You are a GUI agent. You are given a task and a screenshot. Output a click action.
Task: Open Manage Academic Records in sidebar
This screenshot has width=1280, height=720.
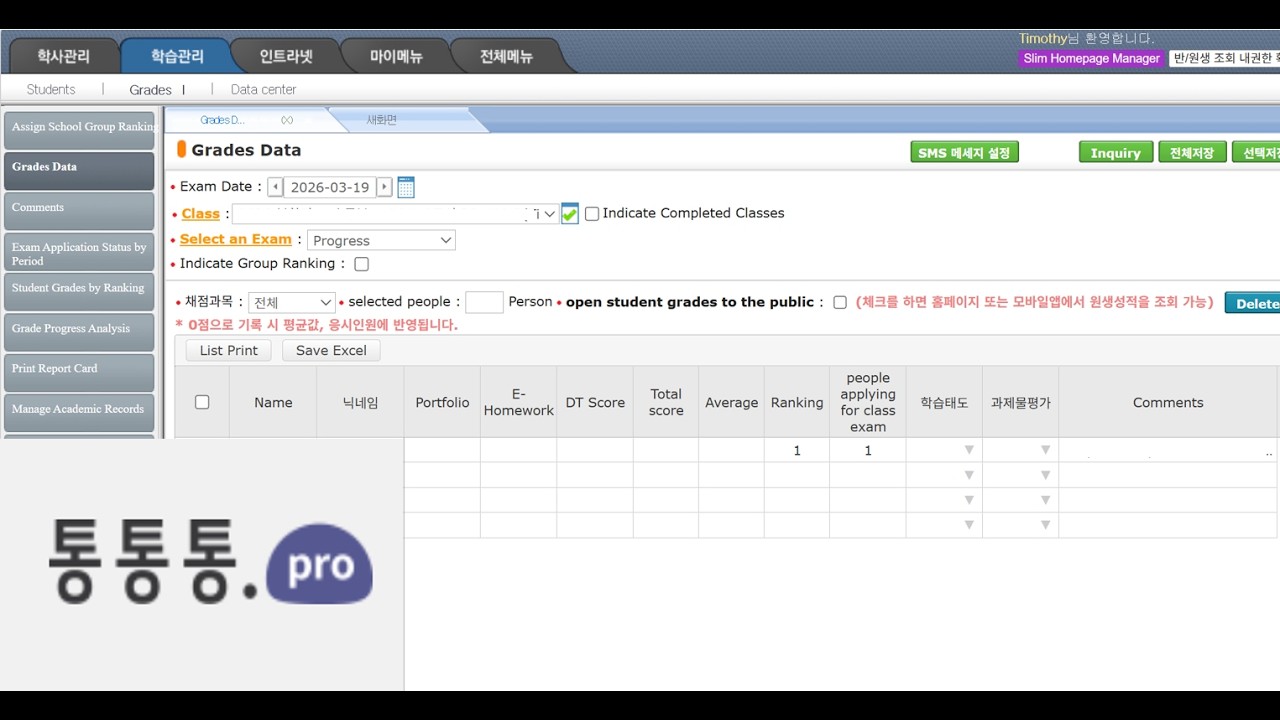pyautogui.click(x=79, y=412)
